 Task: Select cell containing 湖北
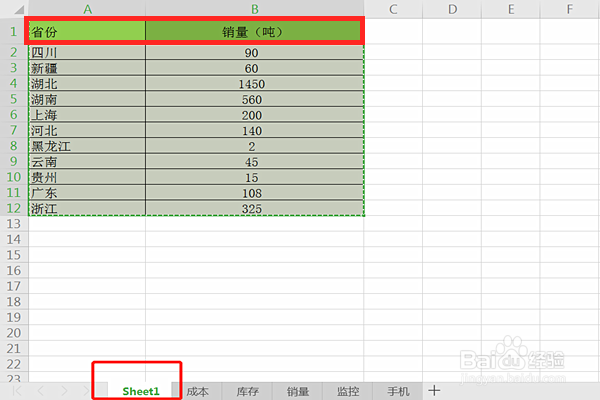(87, 84)
